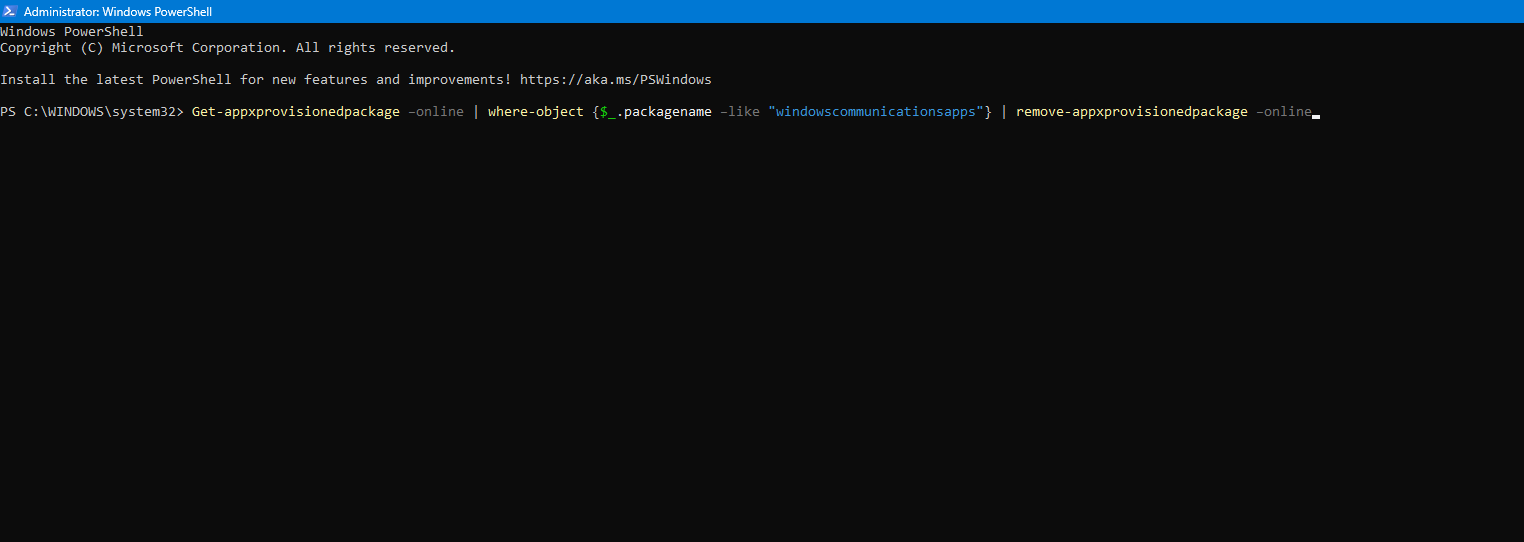This screenshot has width=1524, height=542.
Task: Click the "windowscommunicationsapps" string
Action: [x=876, y=111]
